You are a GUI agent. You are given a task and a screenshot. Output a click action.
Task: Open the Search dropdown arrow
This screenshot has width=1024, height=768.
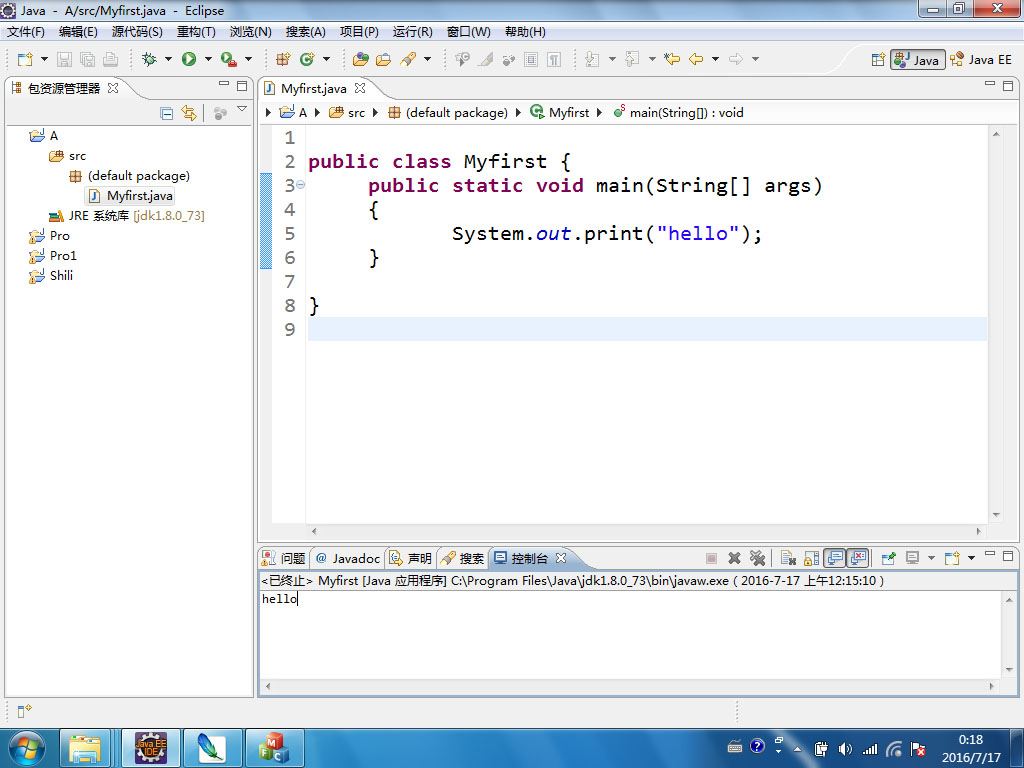click(428, 59)
